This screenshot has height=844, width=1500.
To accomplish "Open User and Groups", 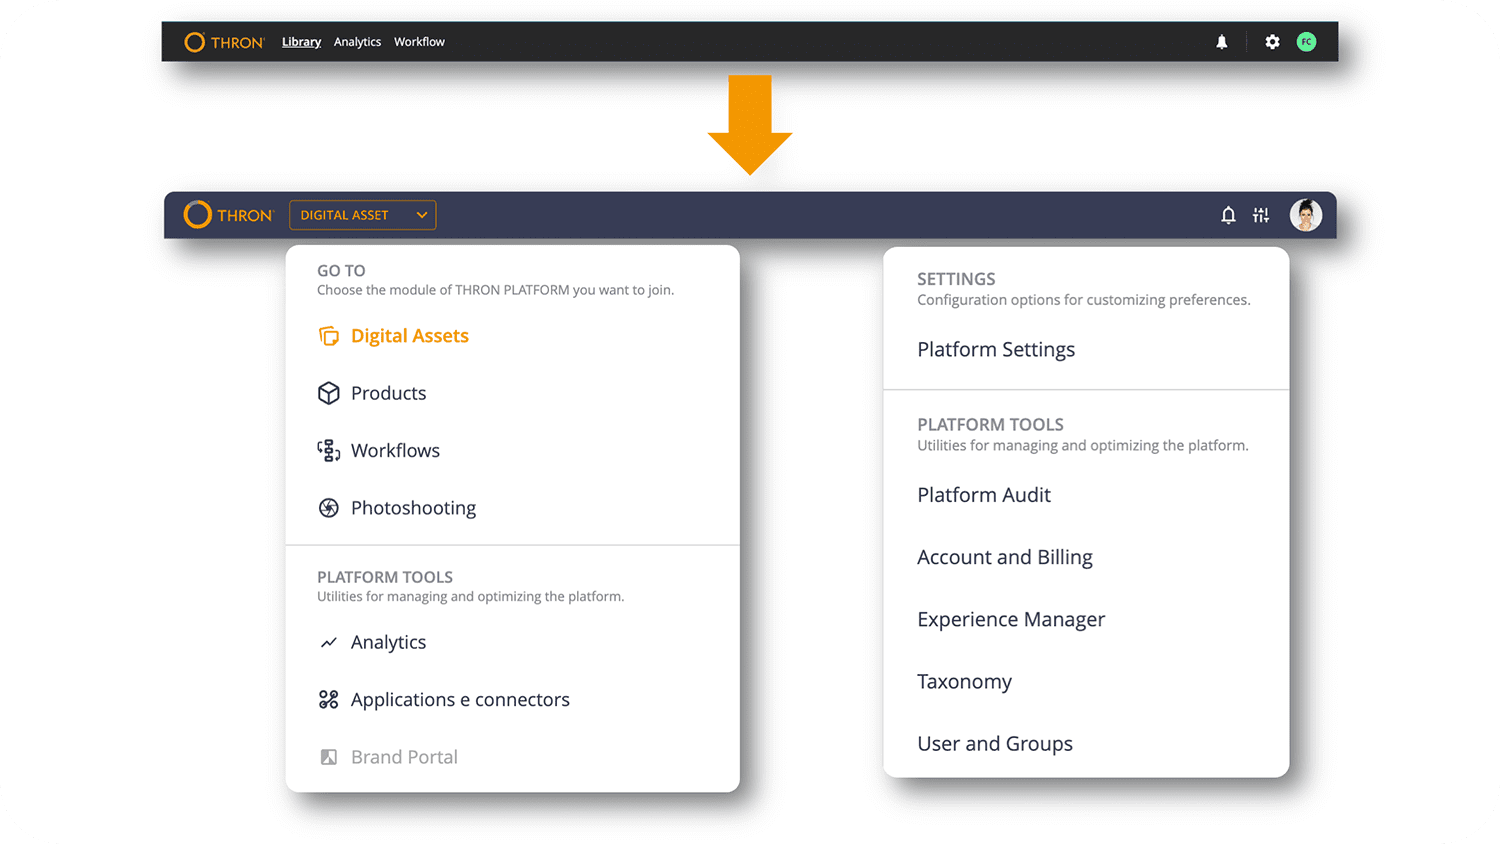I will pyautogui.click(x=995, y=744).
